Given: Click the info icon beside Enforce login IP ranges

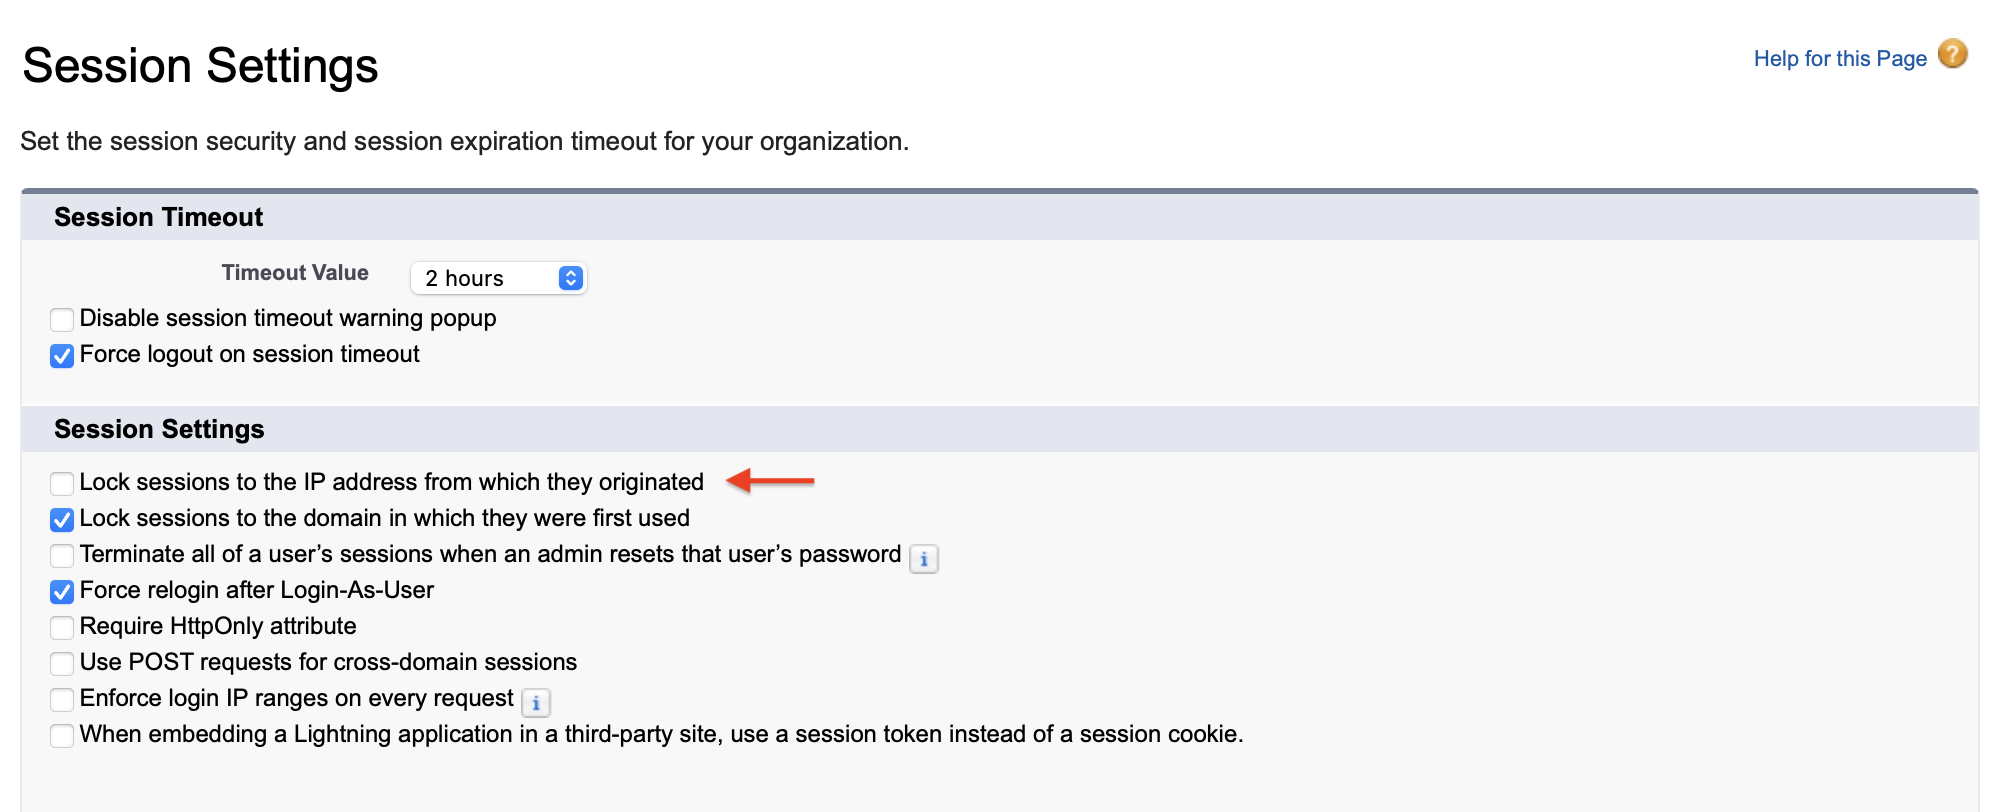Looking at the screenshot, I should (537, 703).
